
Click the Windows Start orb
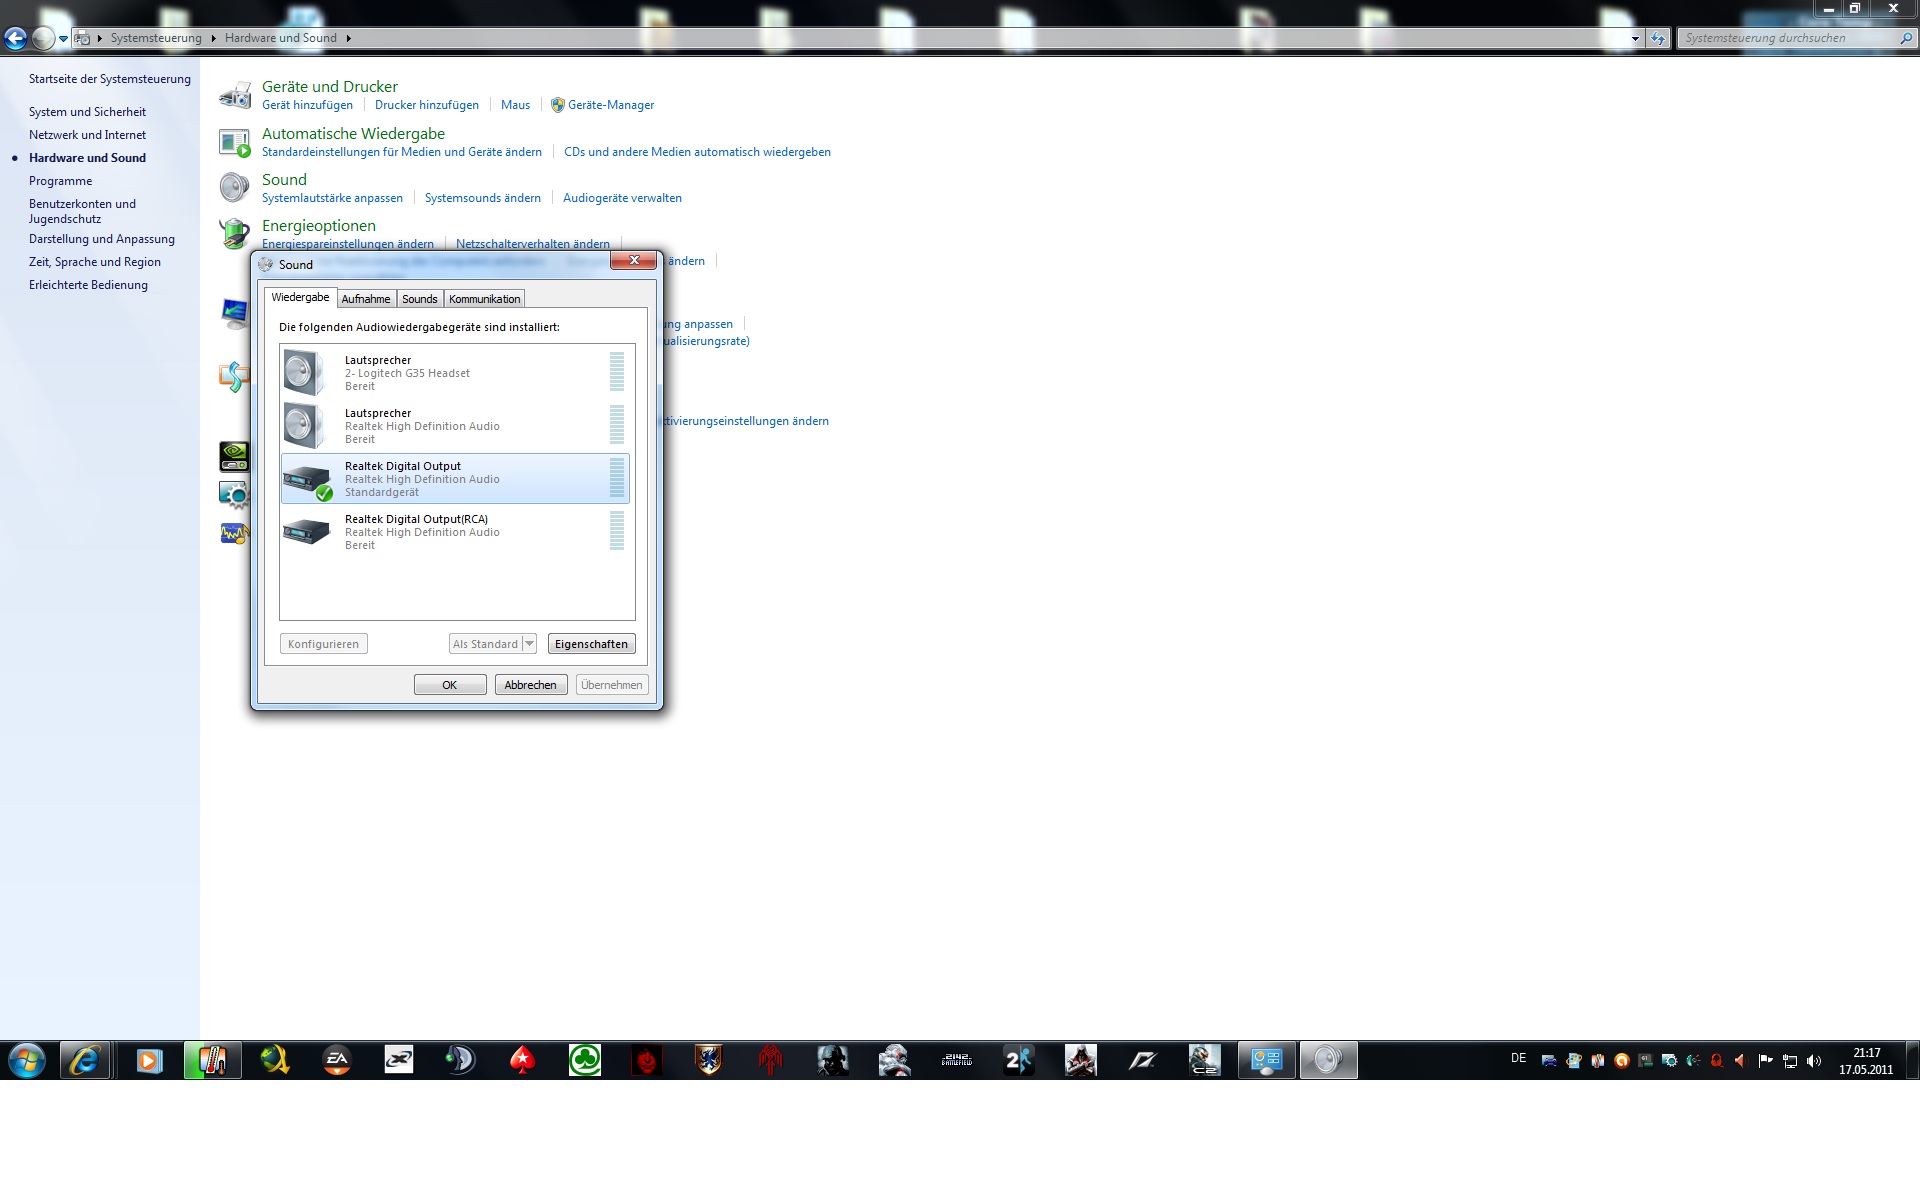click(x=27, y=1060)
